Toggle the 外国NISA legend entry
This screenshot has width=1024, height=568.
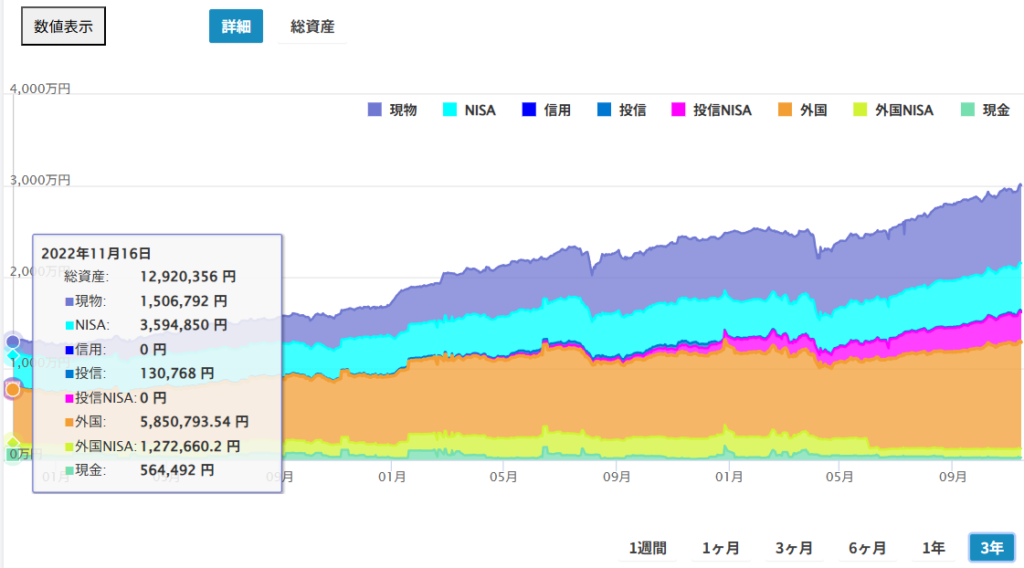coord(893,110)
